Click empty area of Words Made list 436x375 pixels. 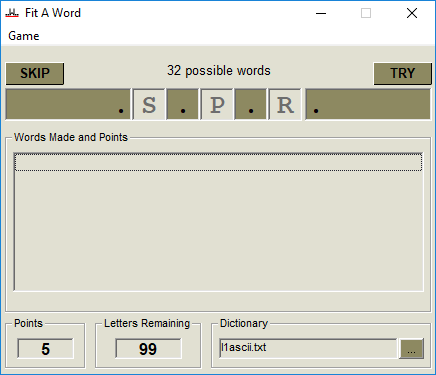(218, 231)
